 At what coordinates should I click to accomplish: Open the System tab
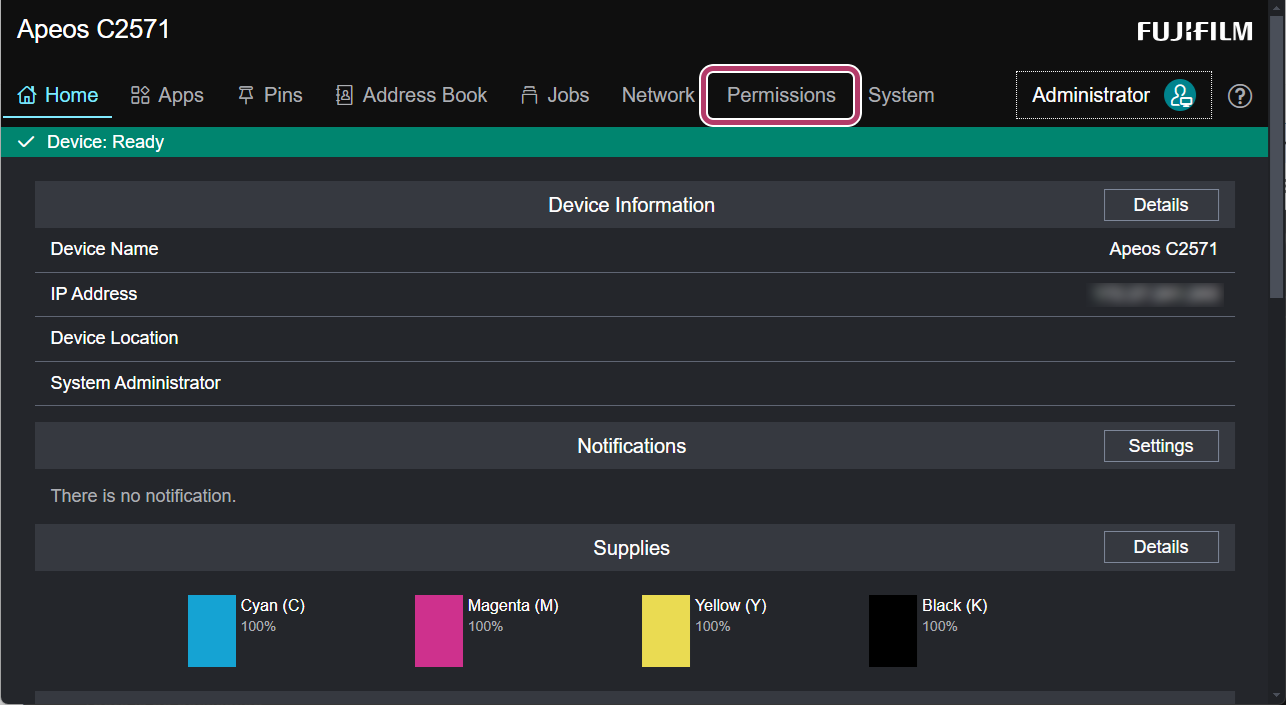[x=901, y=95]
